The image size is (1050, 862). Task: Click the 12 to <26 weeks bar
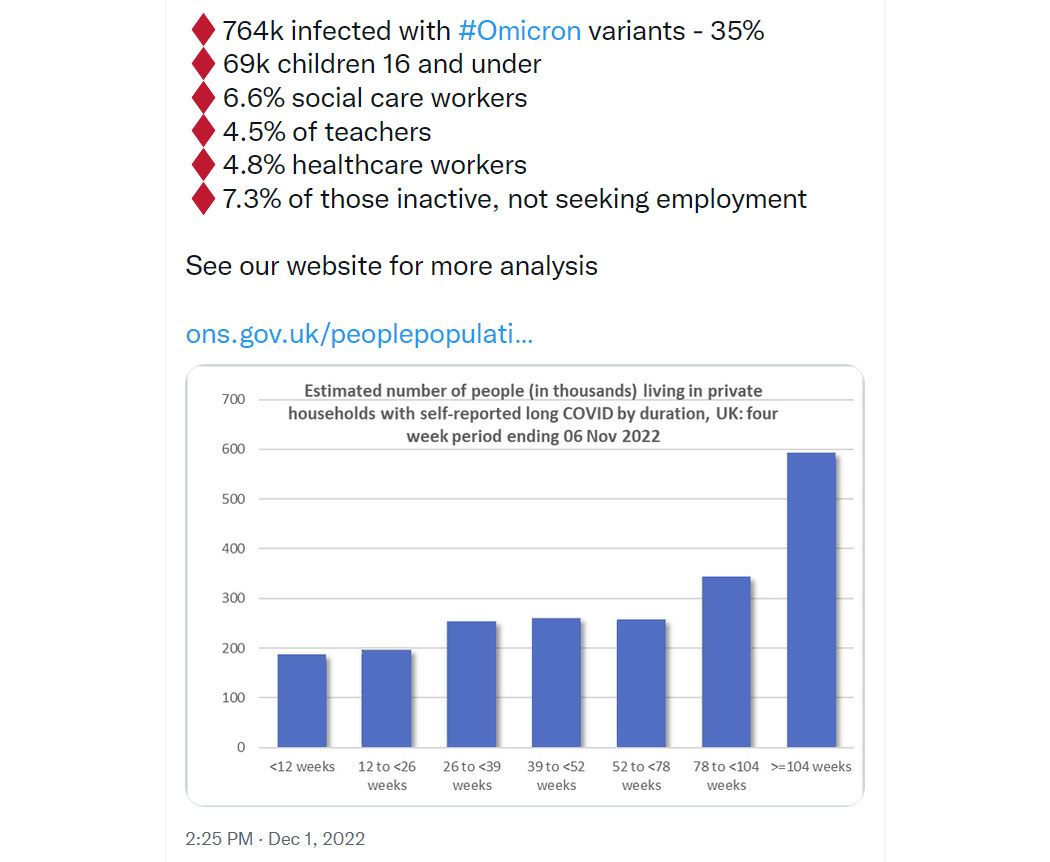pyautogui.click(x=386, y=698)
